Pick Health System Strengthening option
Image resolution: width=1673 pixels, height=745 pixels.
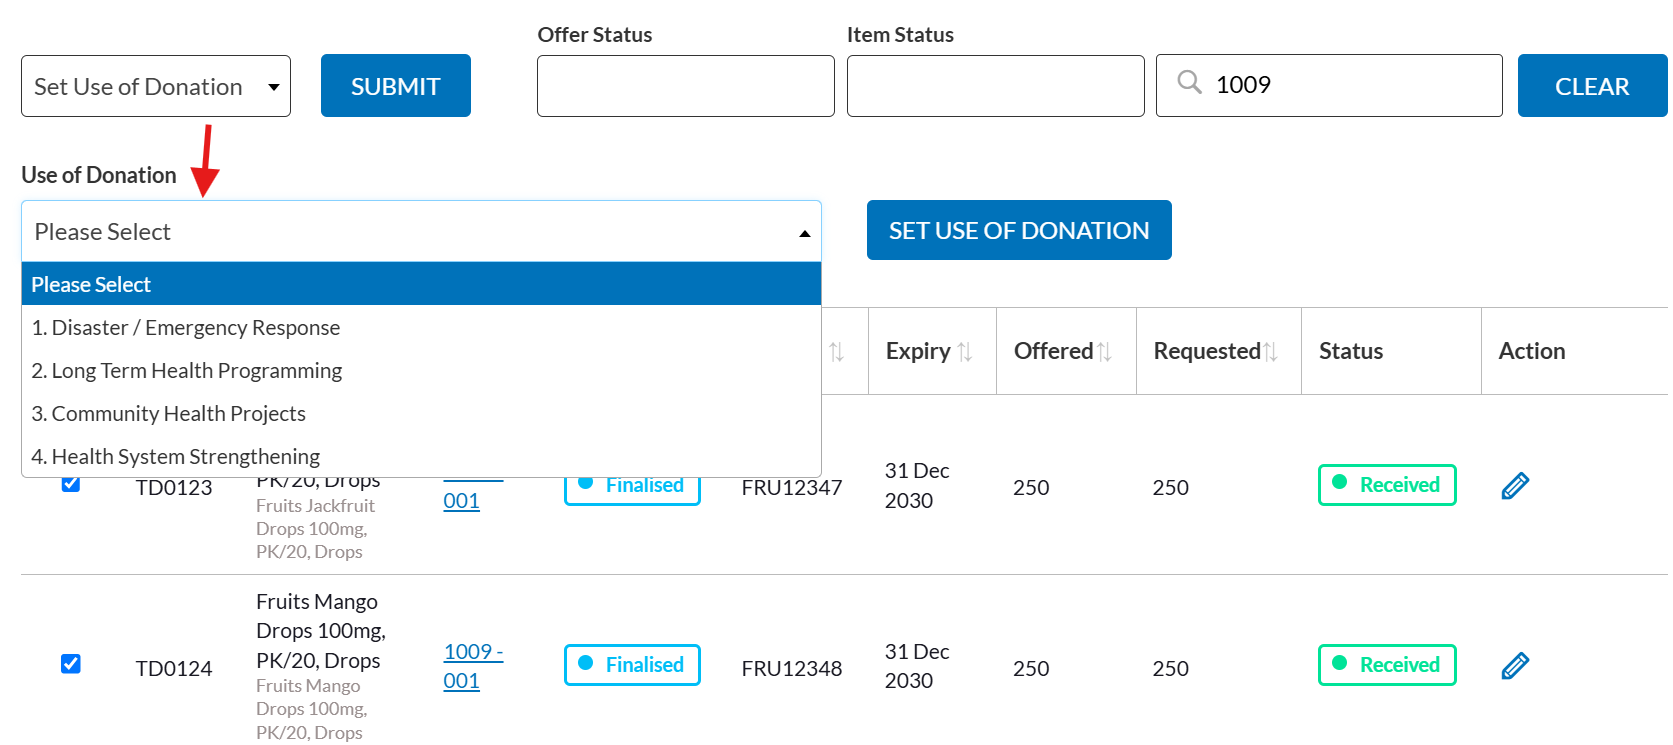pos(176,457)
